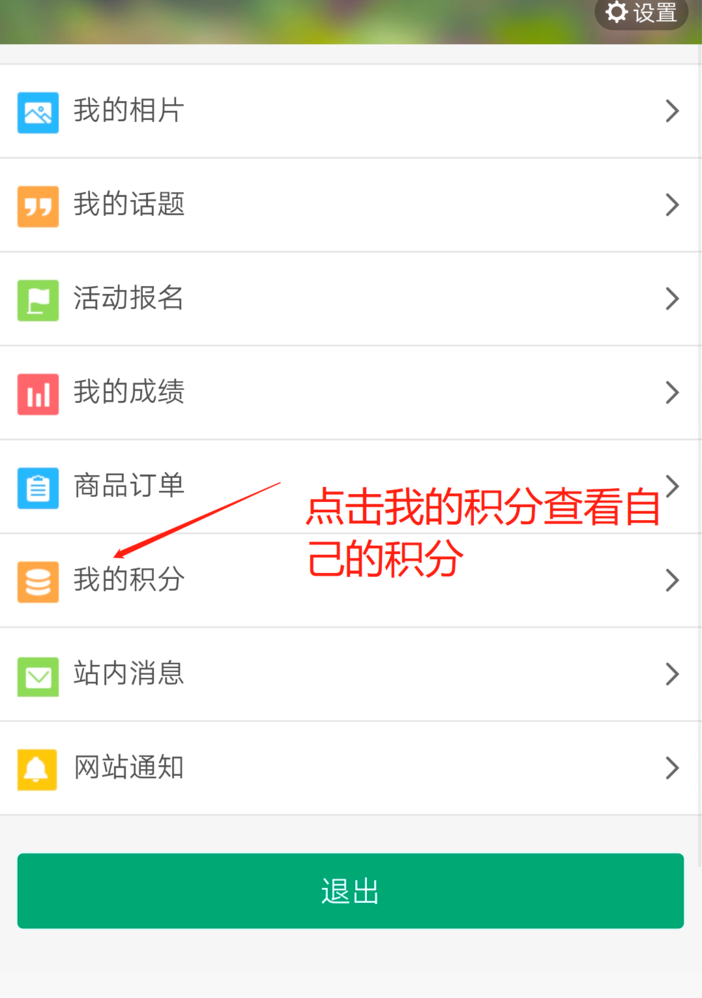Tap the green 退出 logout button
Screen dimensions: 702x998
click(x=351, y=890)
